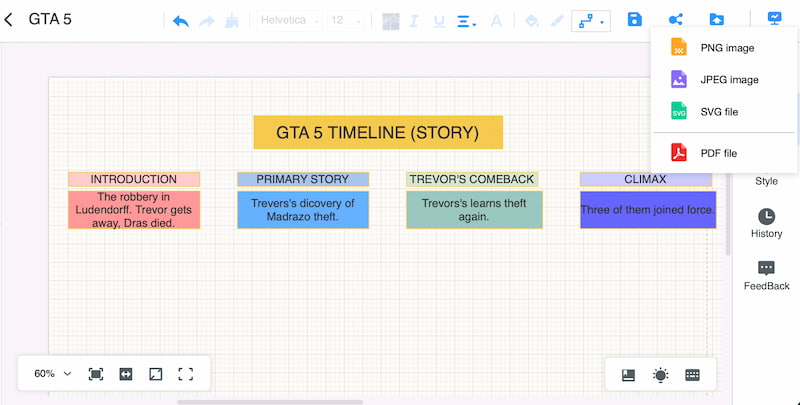The image size is (800, 405).
Task: Open the History panel
Action: pyautogui.click(x=766, y=223)
